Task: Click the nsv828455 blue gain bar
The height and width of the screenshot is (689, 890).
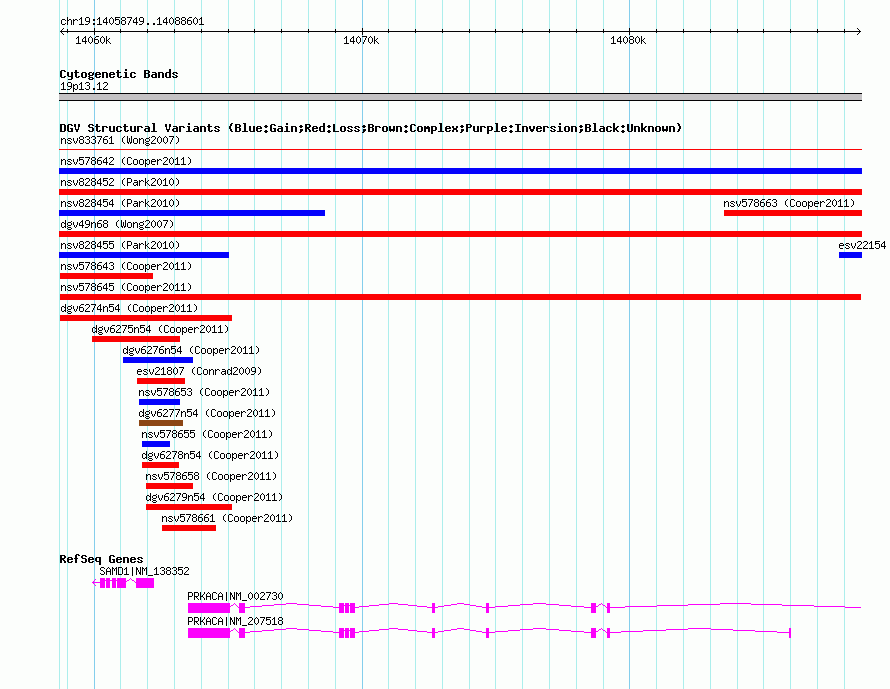Action: [144, 255]
